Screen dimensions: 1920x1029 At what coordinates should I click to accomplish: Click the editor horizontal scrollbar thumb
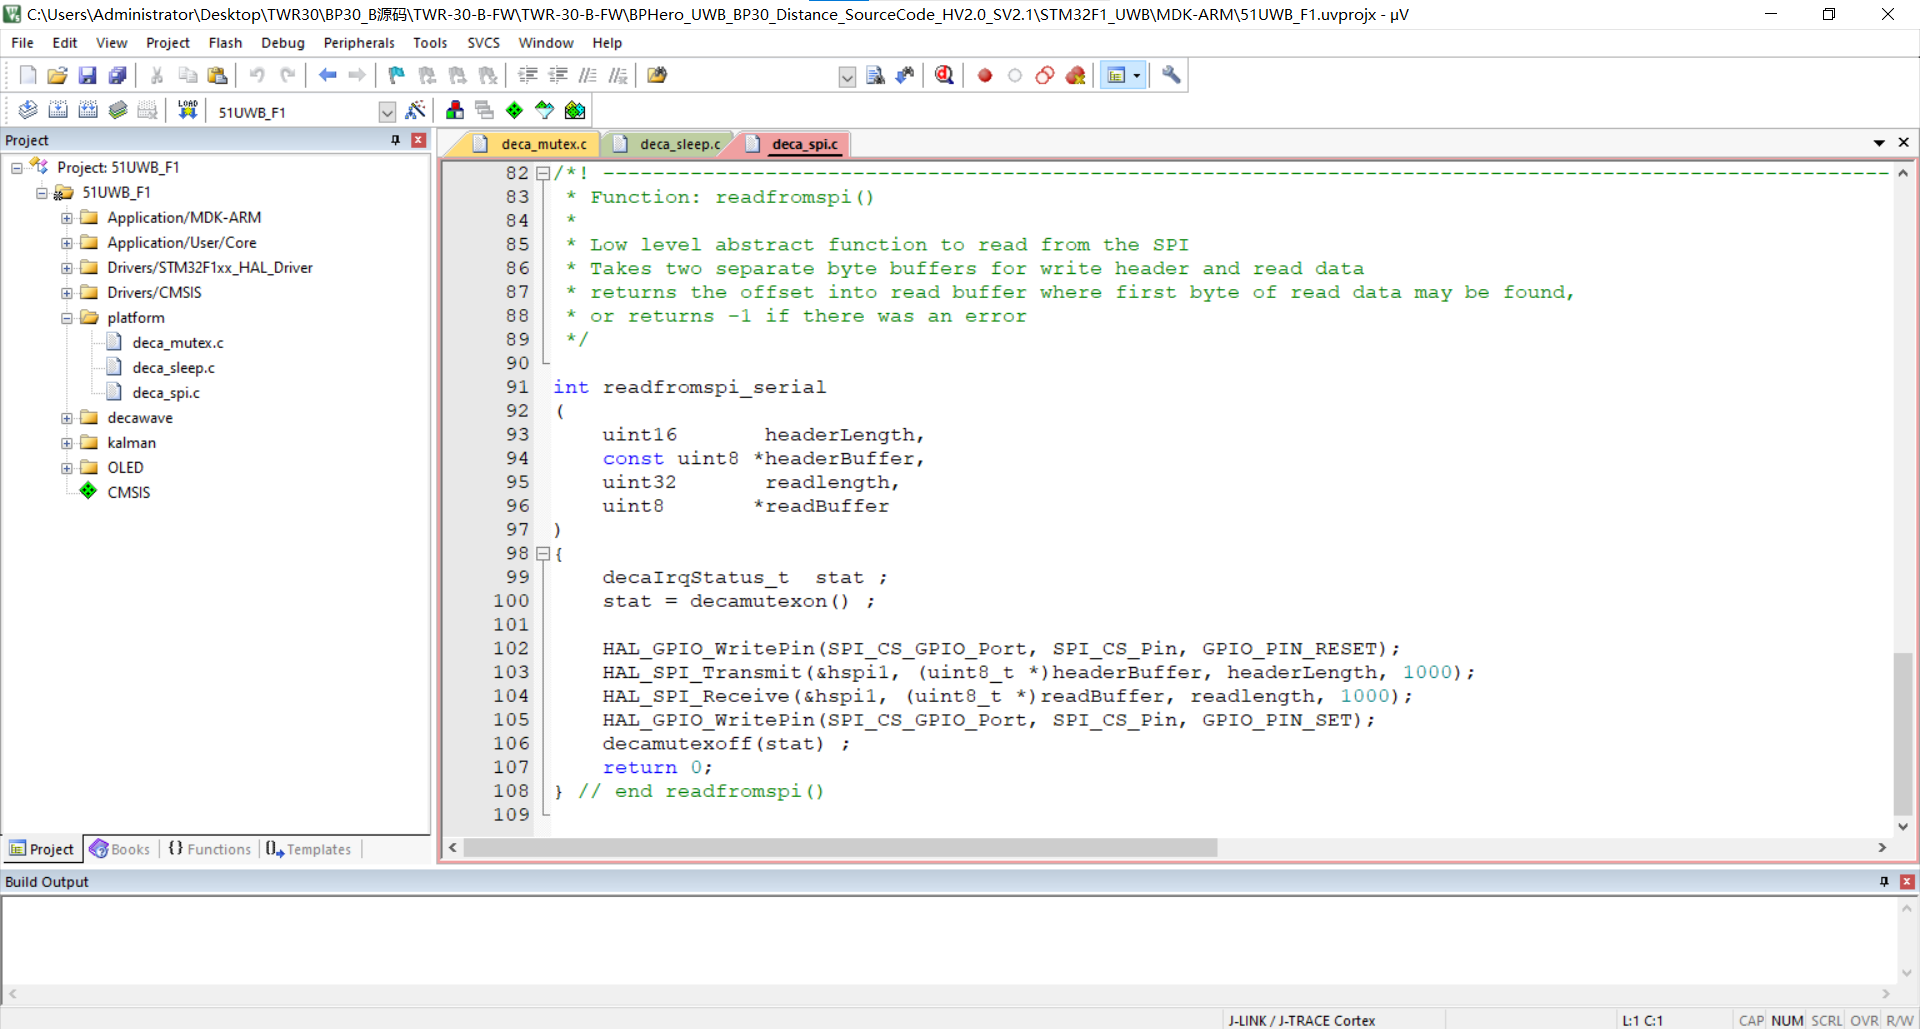pyautogui.click(x=840, y=848)
